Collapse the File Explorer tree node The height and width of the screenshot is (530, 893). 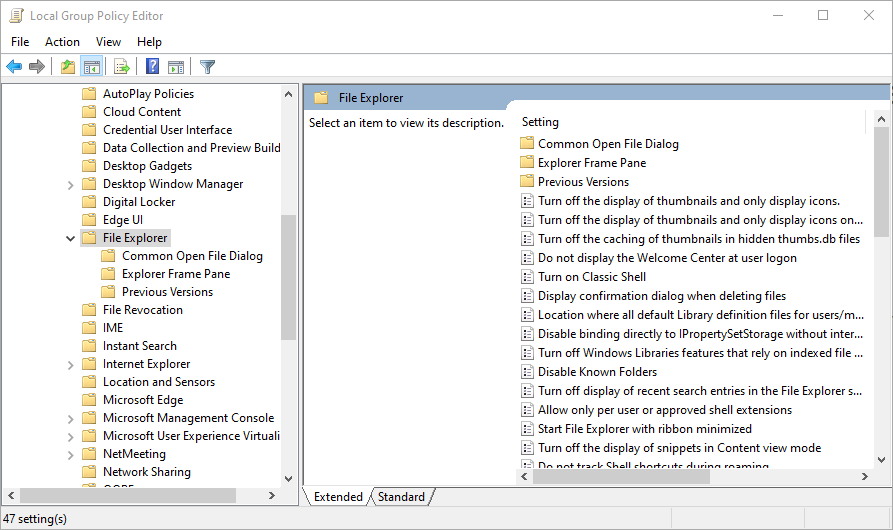pyautogui.click(x=70, y=239)
